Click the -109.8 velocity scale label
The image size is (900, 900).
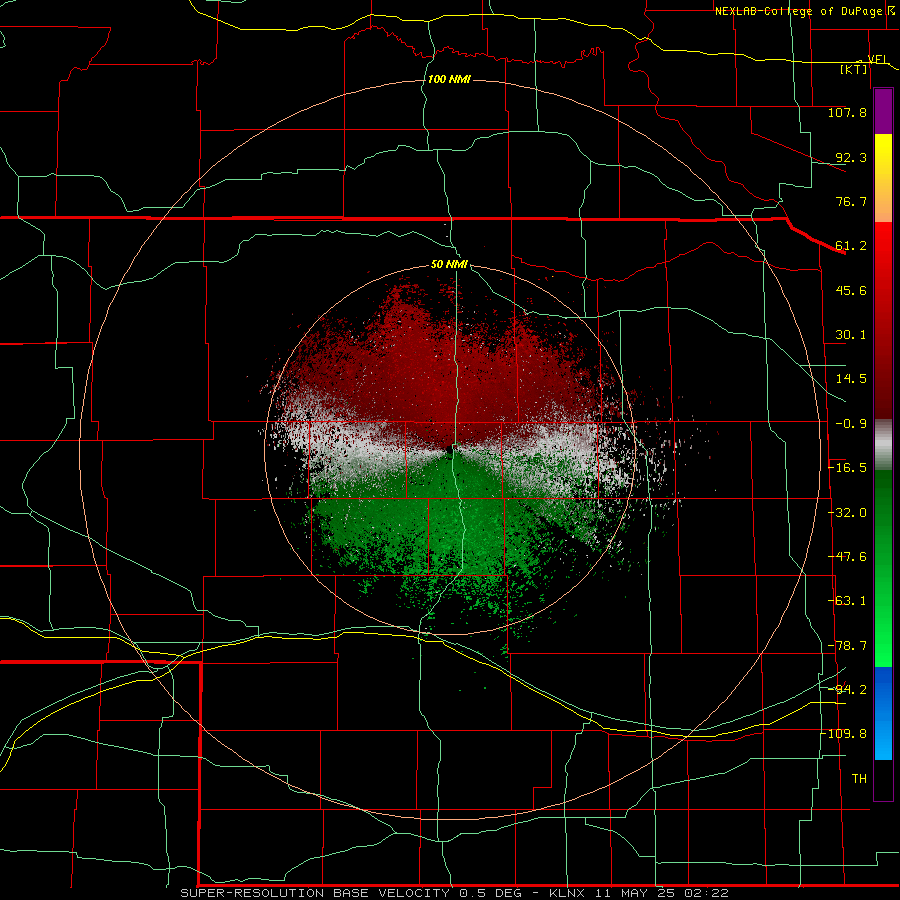coord(844,734)
